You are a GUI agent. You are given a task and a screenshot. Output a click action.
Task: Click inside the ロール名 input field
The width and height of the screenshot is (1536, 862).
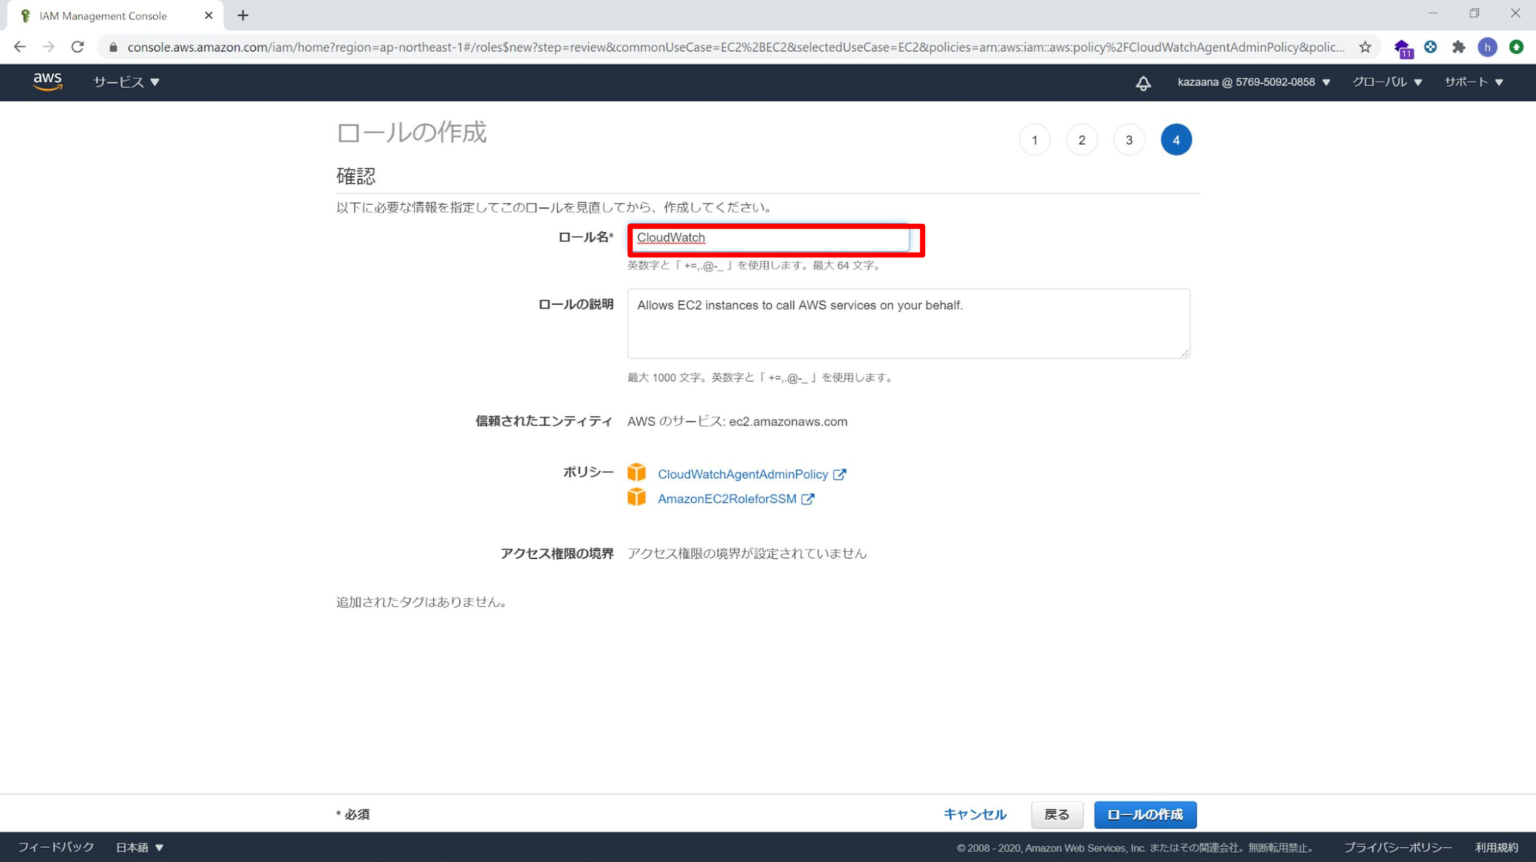tap(775, 238)
